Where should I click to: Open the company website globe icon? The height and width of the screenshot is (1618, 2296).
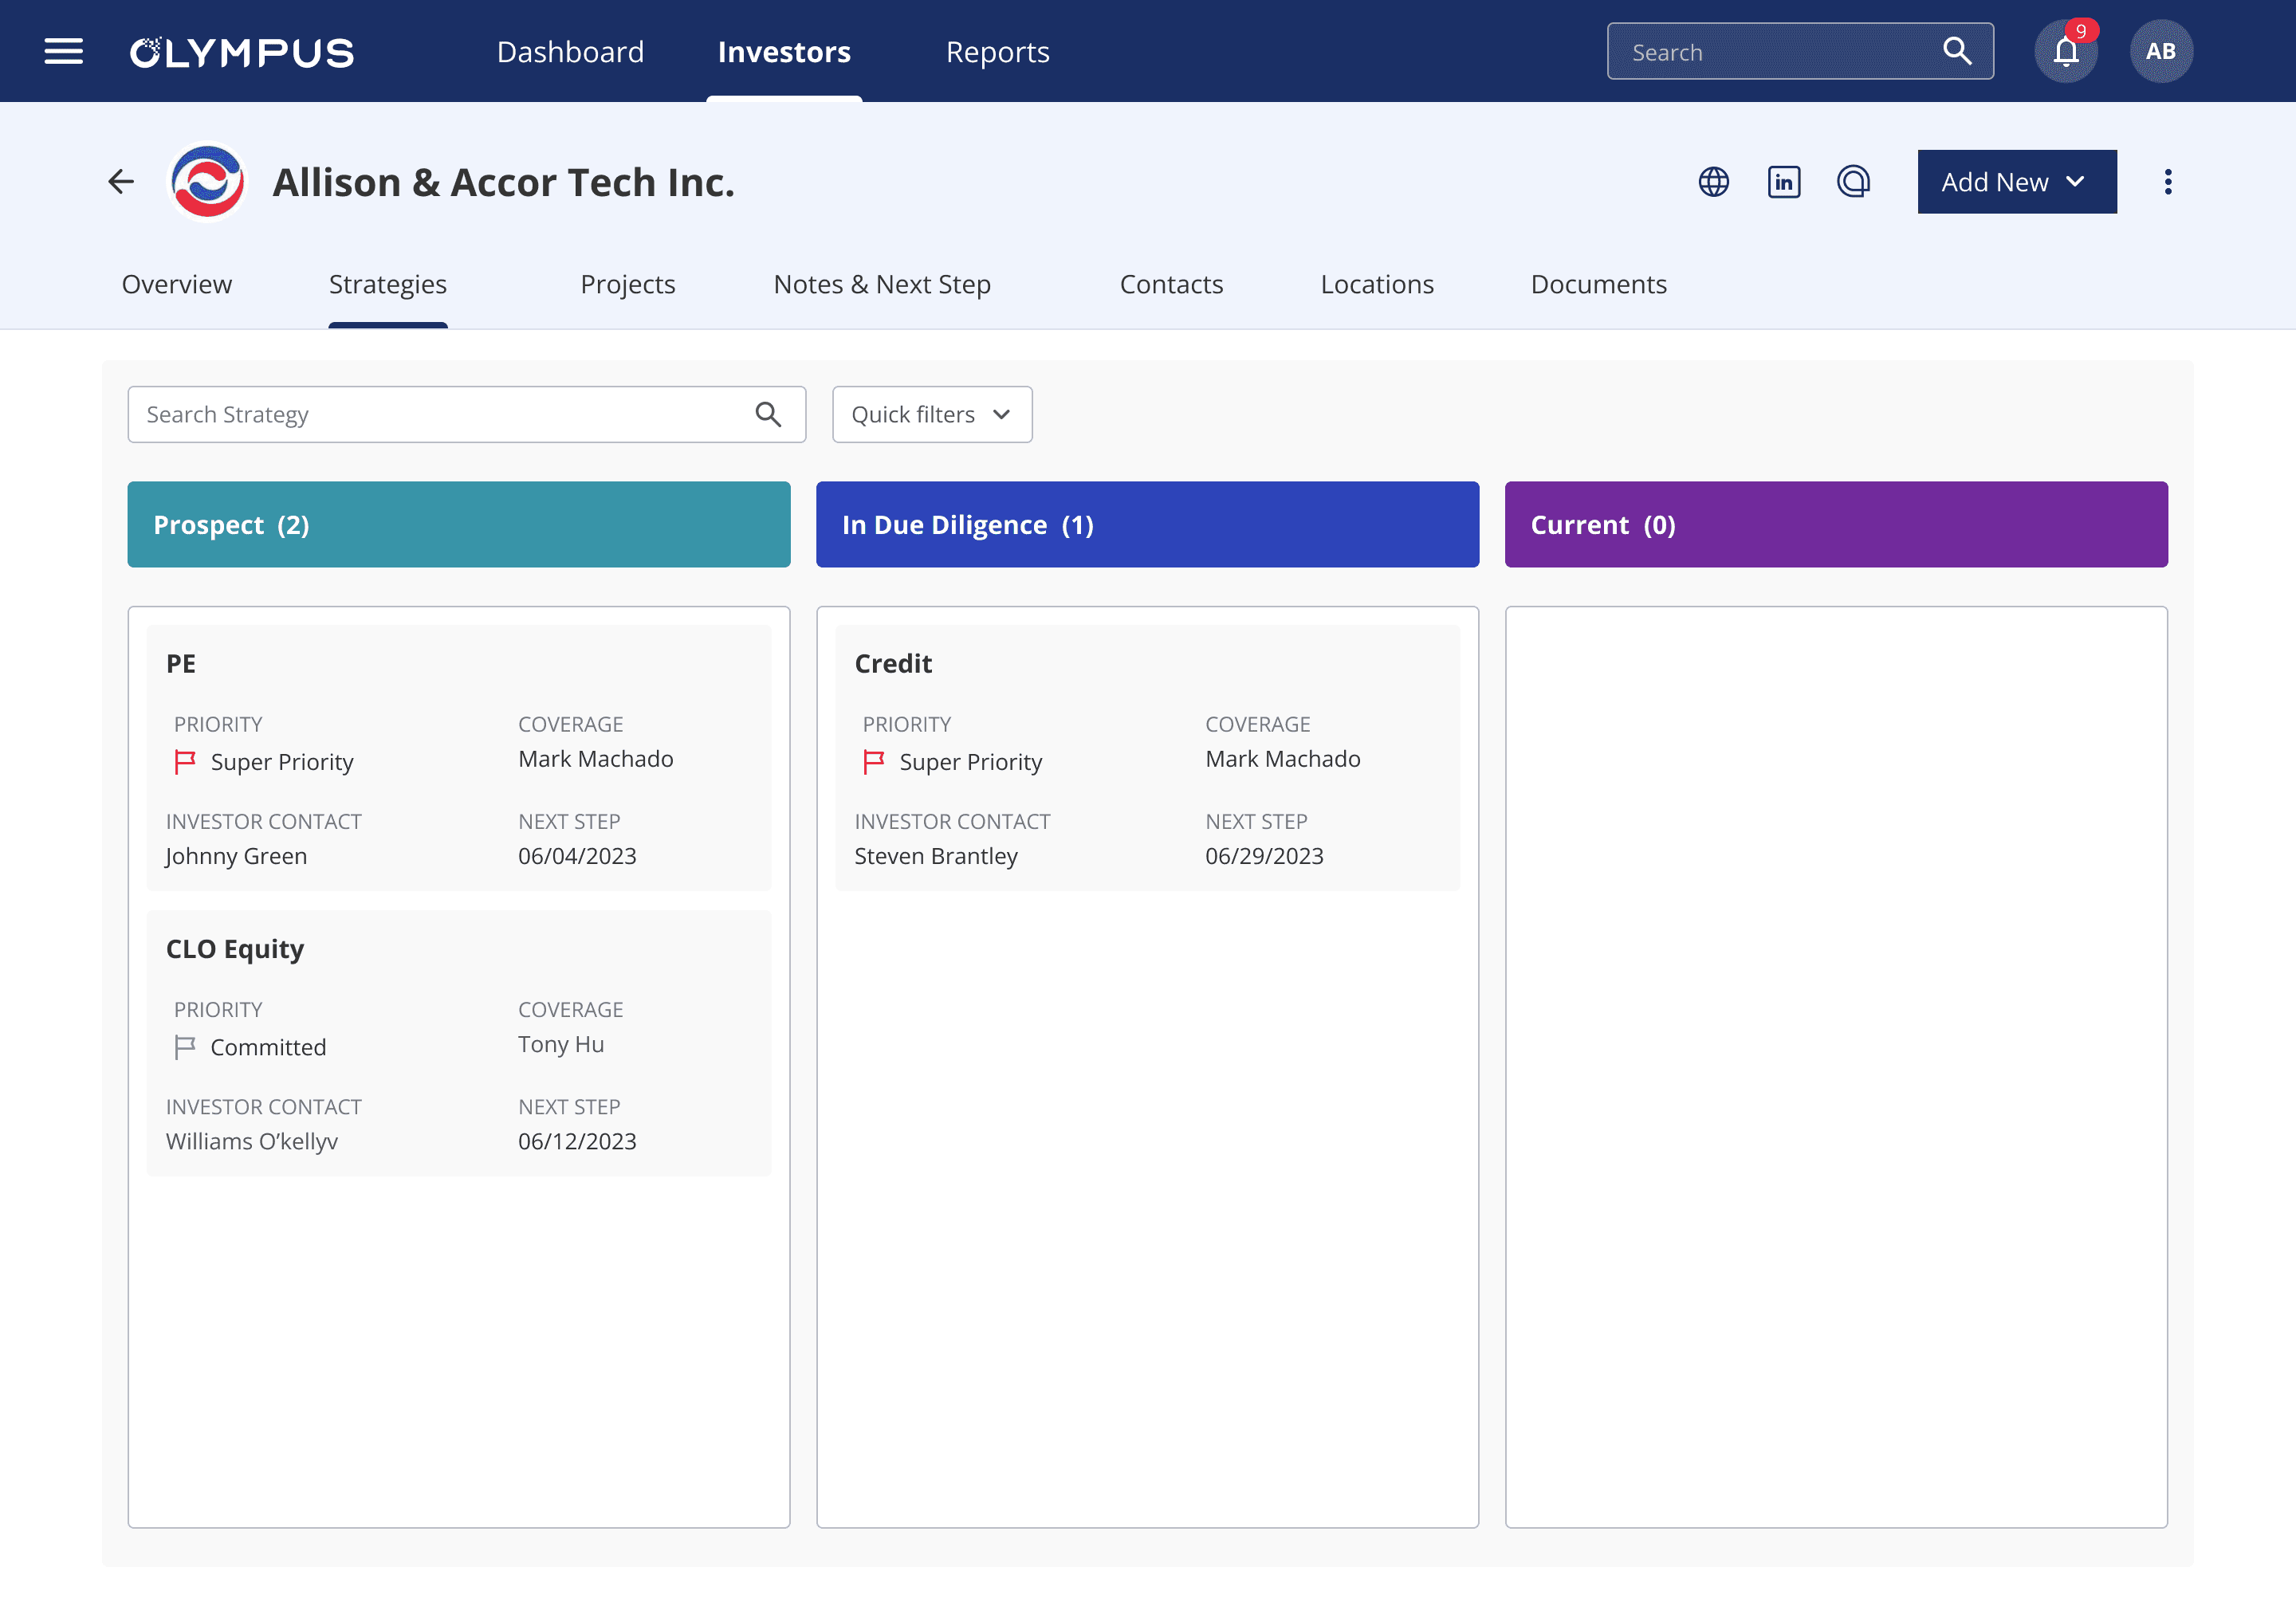point(1713,181)
